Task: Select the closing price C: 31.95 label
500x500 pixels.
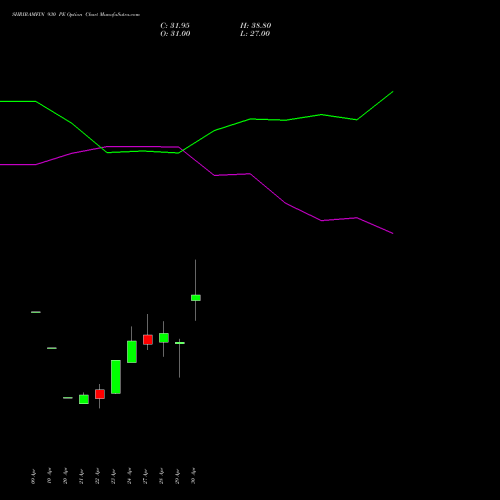Action: tap(175, 26)
